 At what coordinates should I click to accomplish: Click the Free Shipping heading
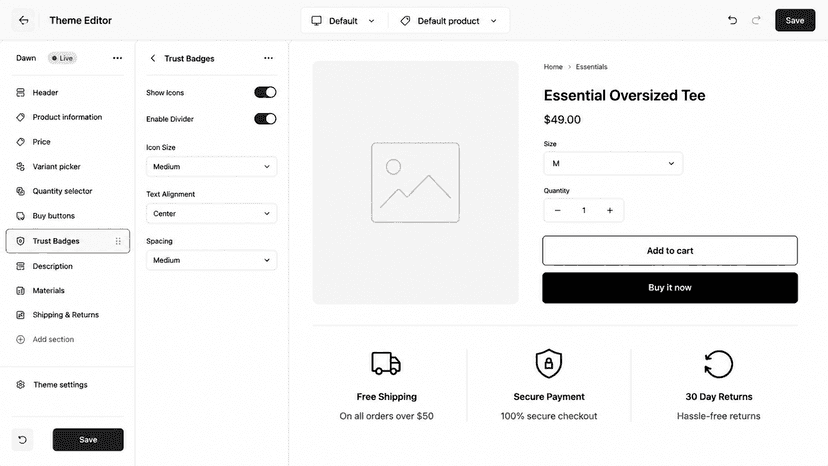tap(387, 396)
